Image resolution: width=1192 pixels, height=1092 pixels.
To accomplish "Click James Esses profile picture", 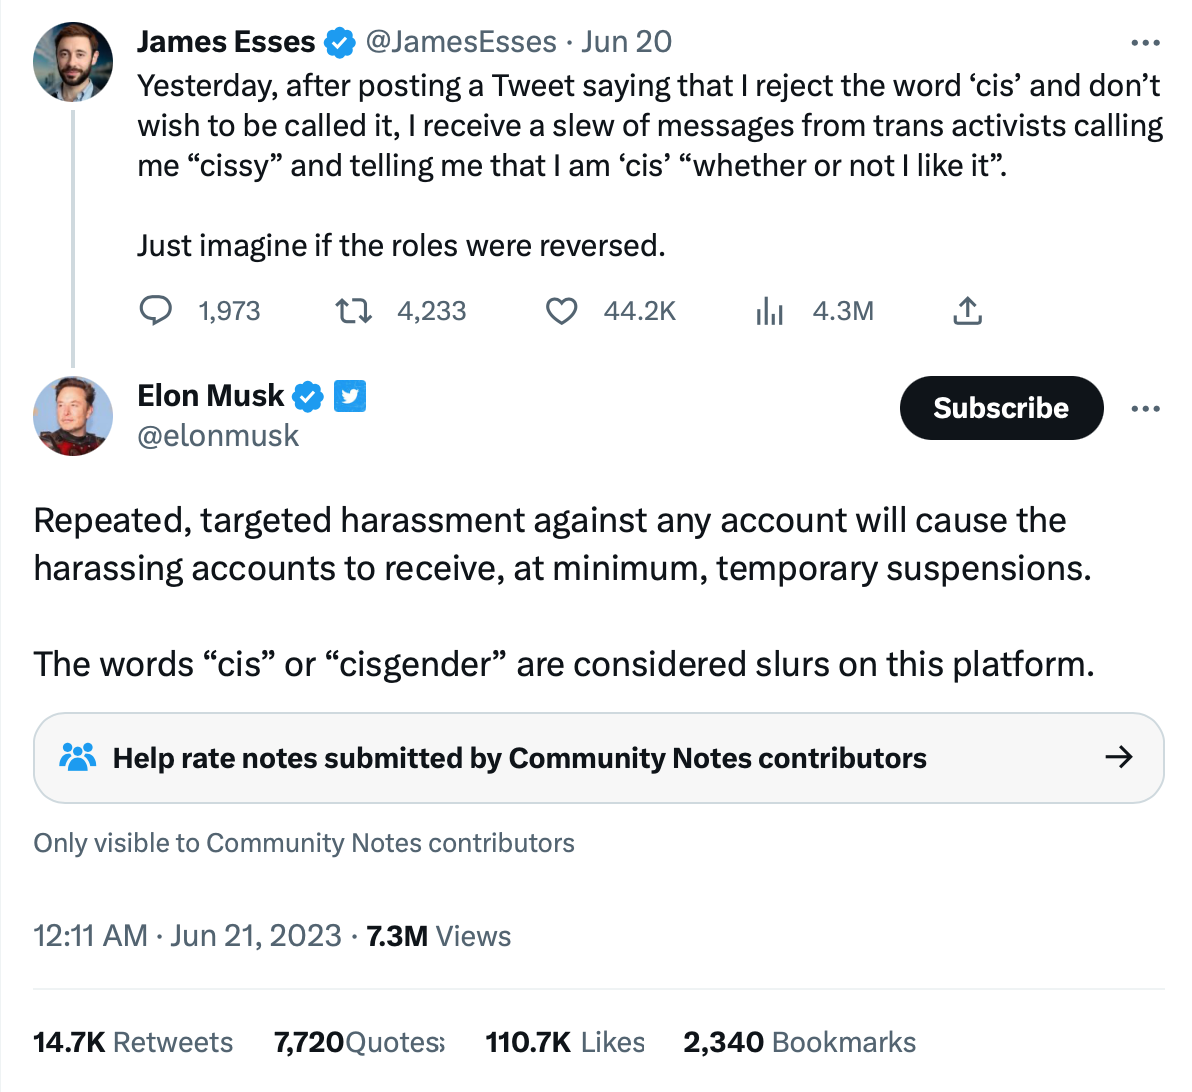I will coord(73,62).
